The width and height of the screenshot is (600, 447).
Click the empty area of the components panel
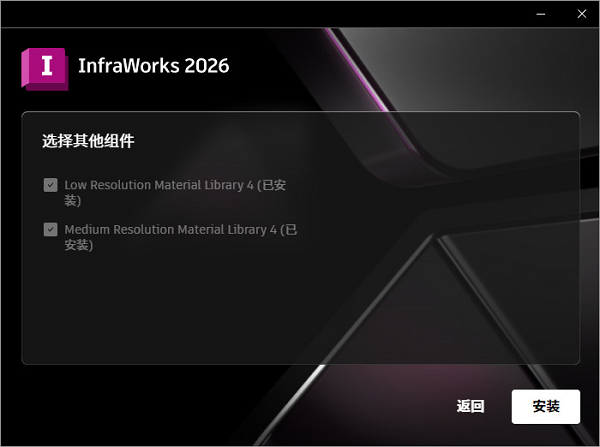(300, 310)
